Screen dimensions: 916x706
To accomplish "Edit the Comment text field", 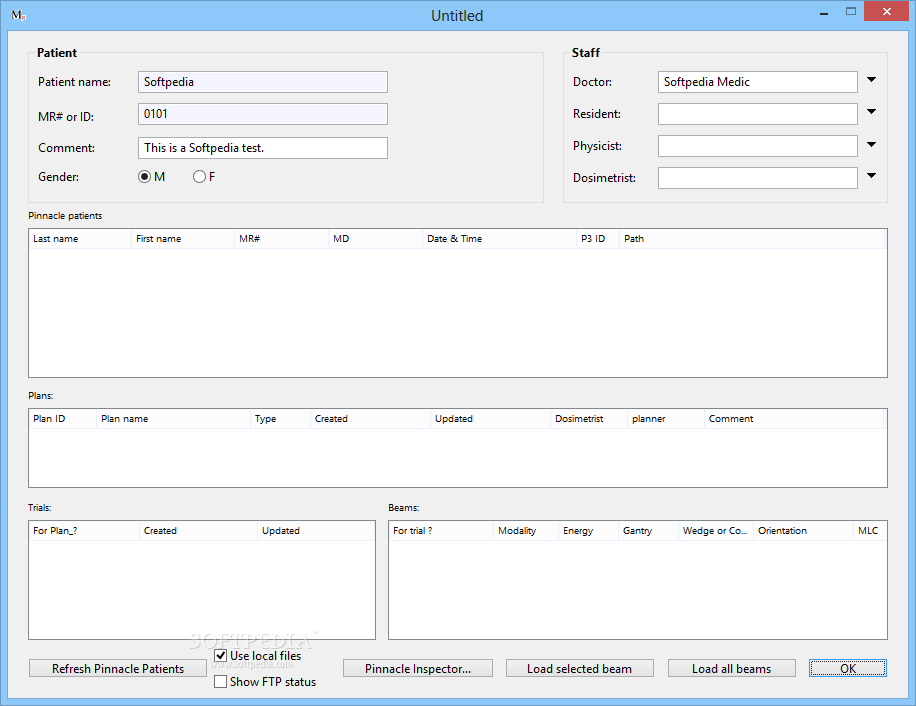I will pyautogui.click(x=263, y=148).
